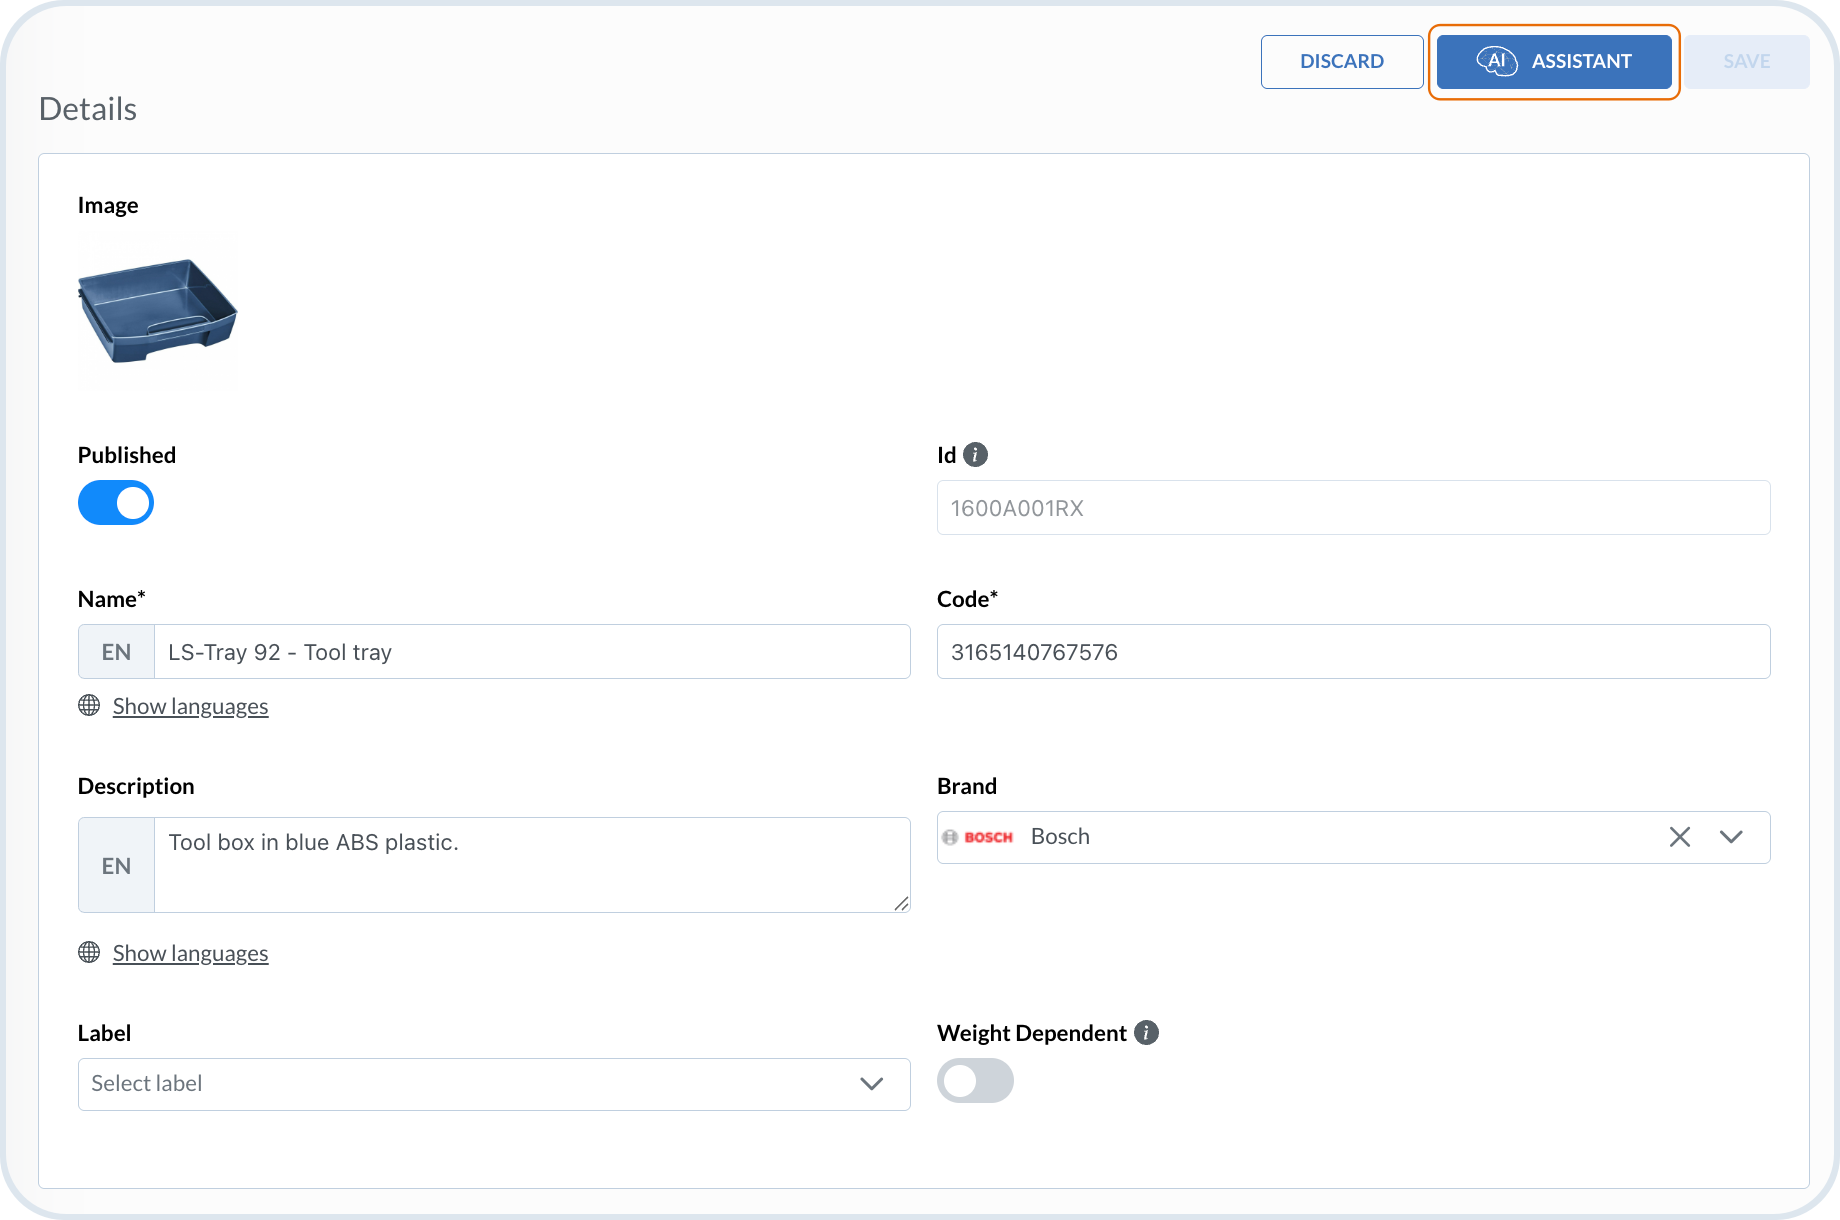The image size is (1840, 1220).
Task: Show languages for the Description field
Action: (190, 953)
